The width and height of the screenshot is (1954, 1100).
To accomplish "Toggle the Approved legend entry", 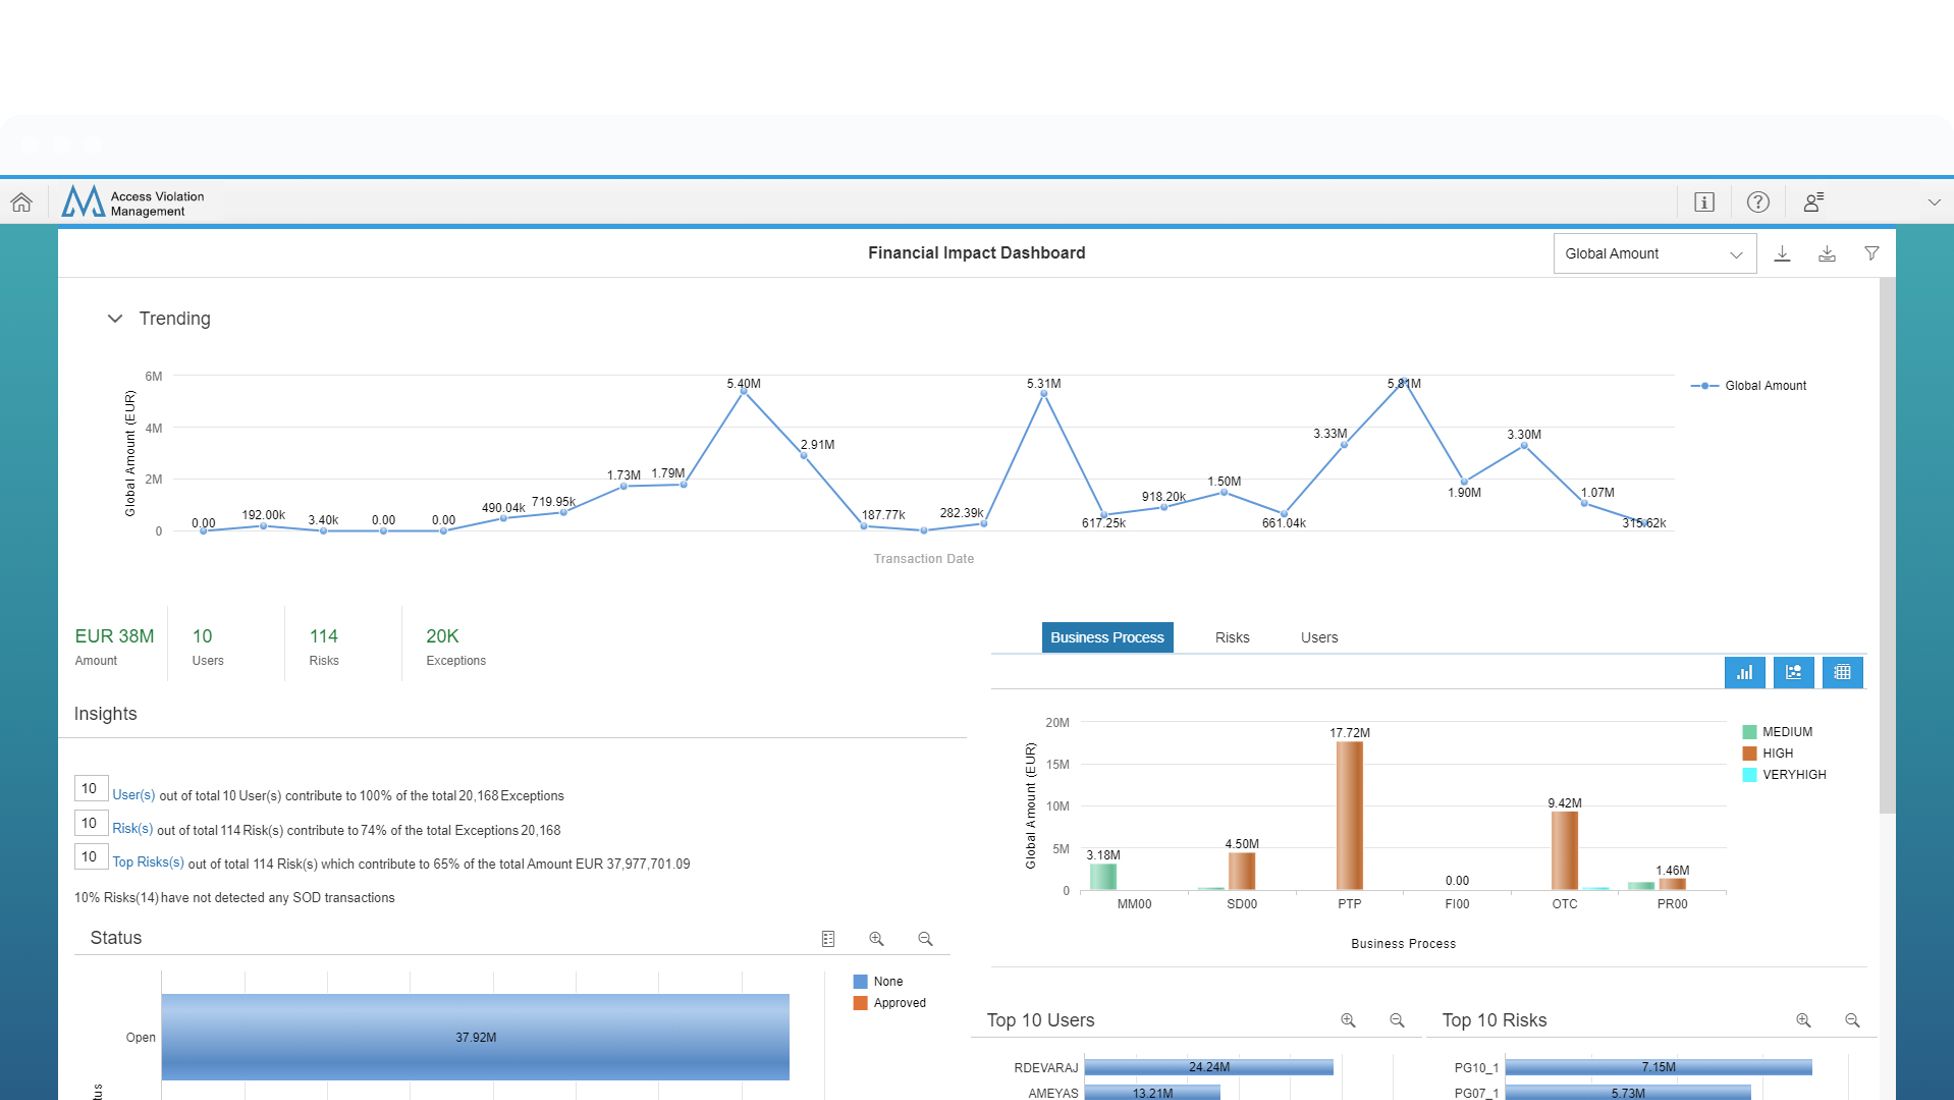I will pyautogui.click(x=898, y=1003).
